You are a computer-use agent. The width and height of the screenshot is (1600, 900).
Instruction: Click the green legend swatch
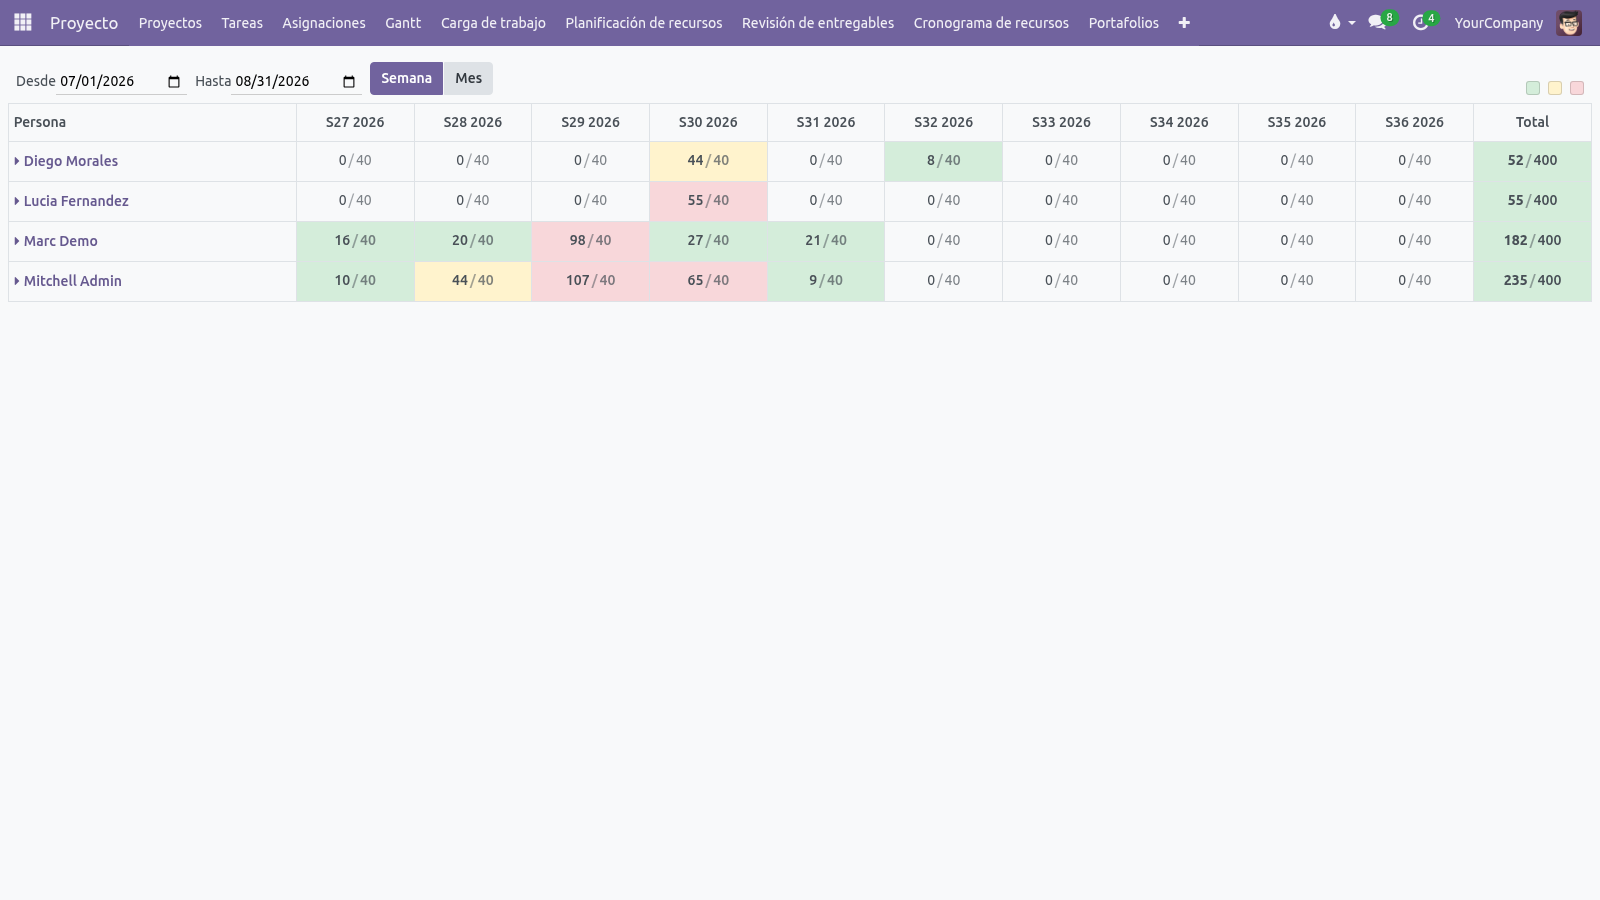(x=1533, y=88)
